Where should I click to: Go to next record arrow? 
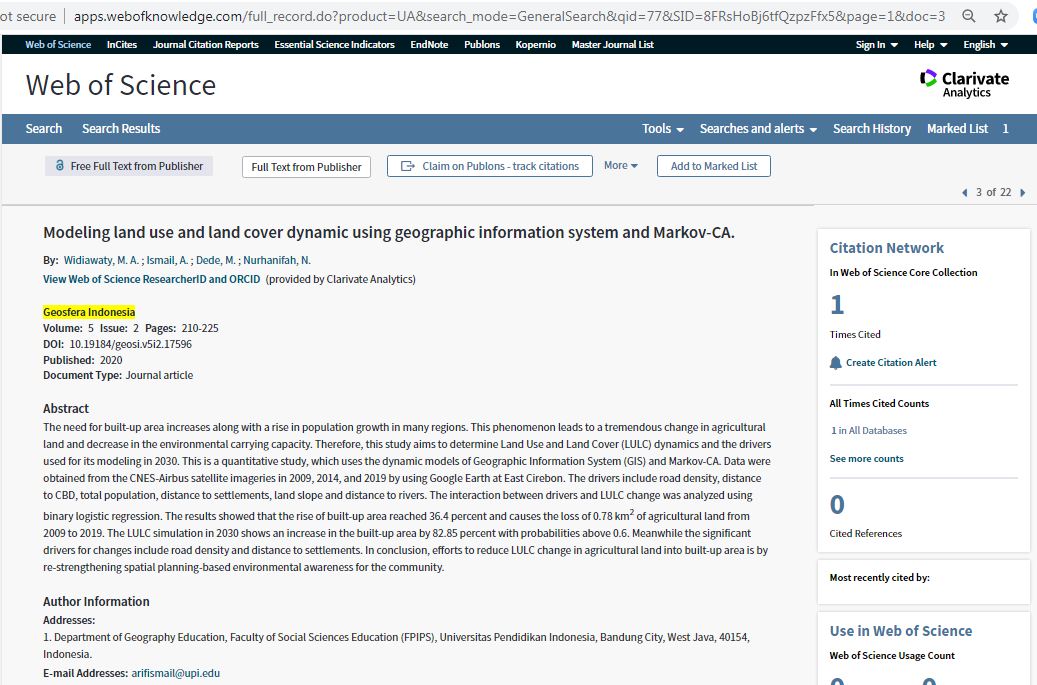pyautogui.click(x=1022, y=192)
